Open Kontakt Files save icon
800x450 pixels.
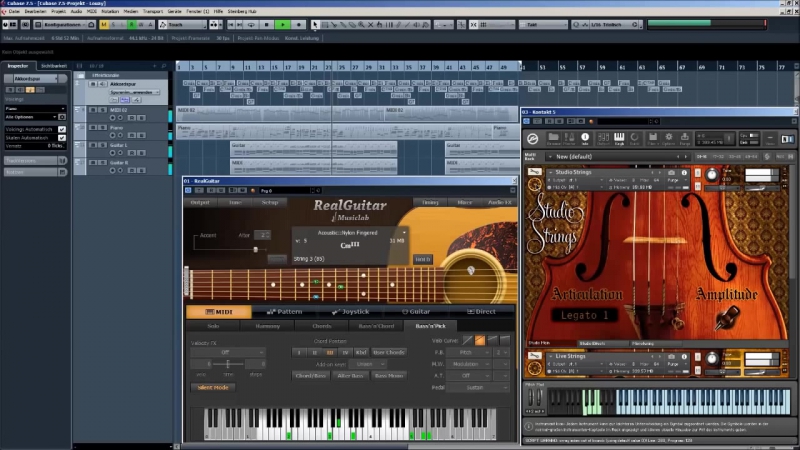tap(653, 138)
